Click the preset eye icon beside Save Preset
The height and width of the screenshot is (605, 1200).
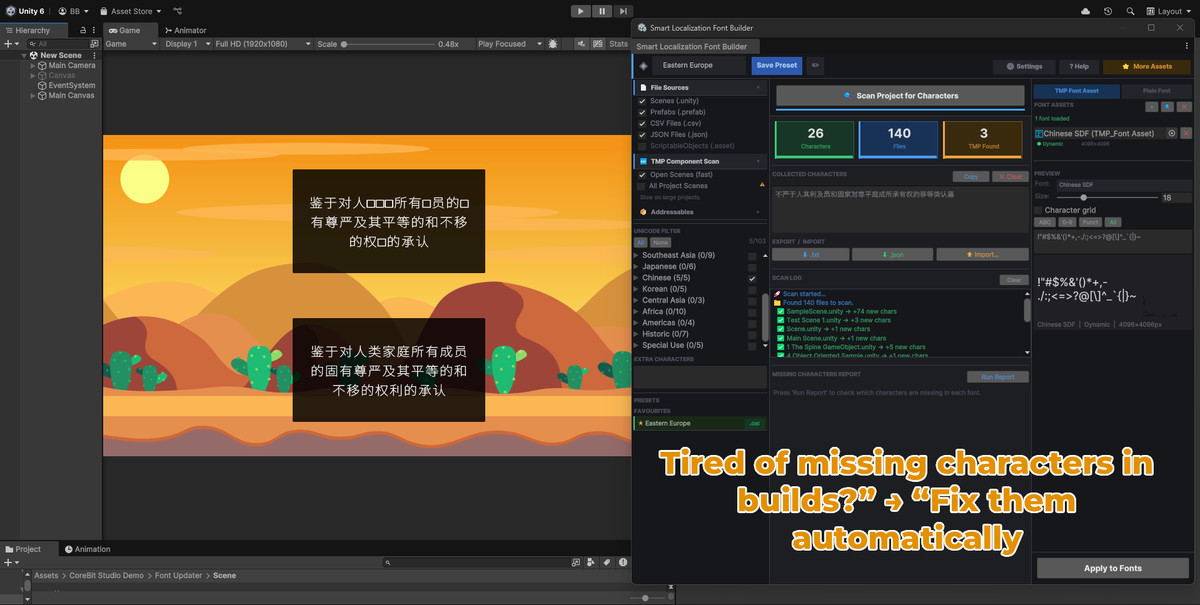pyautogui.click(x=815, y=66)
